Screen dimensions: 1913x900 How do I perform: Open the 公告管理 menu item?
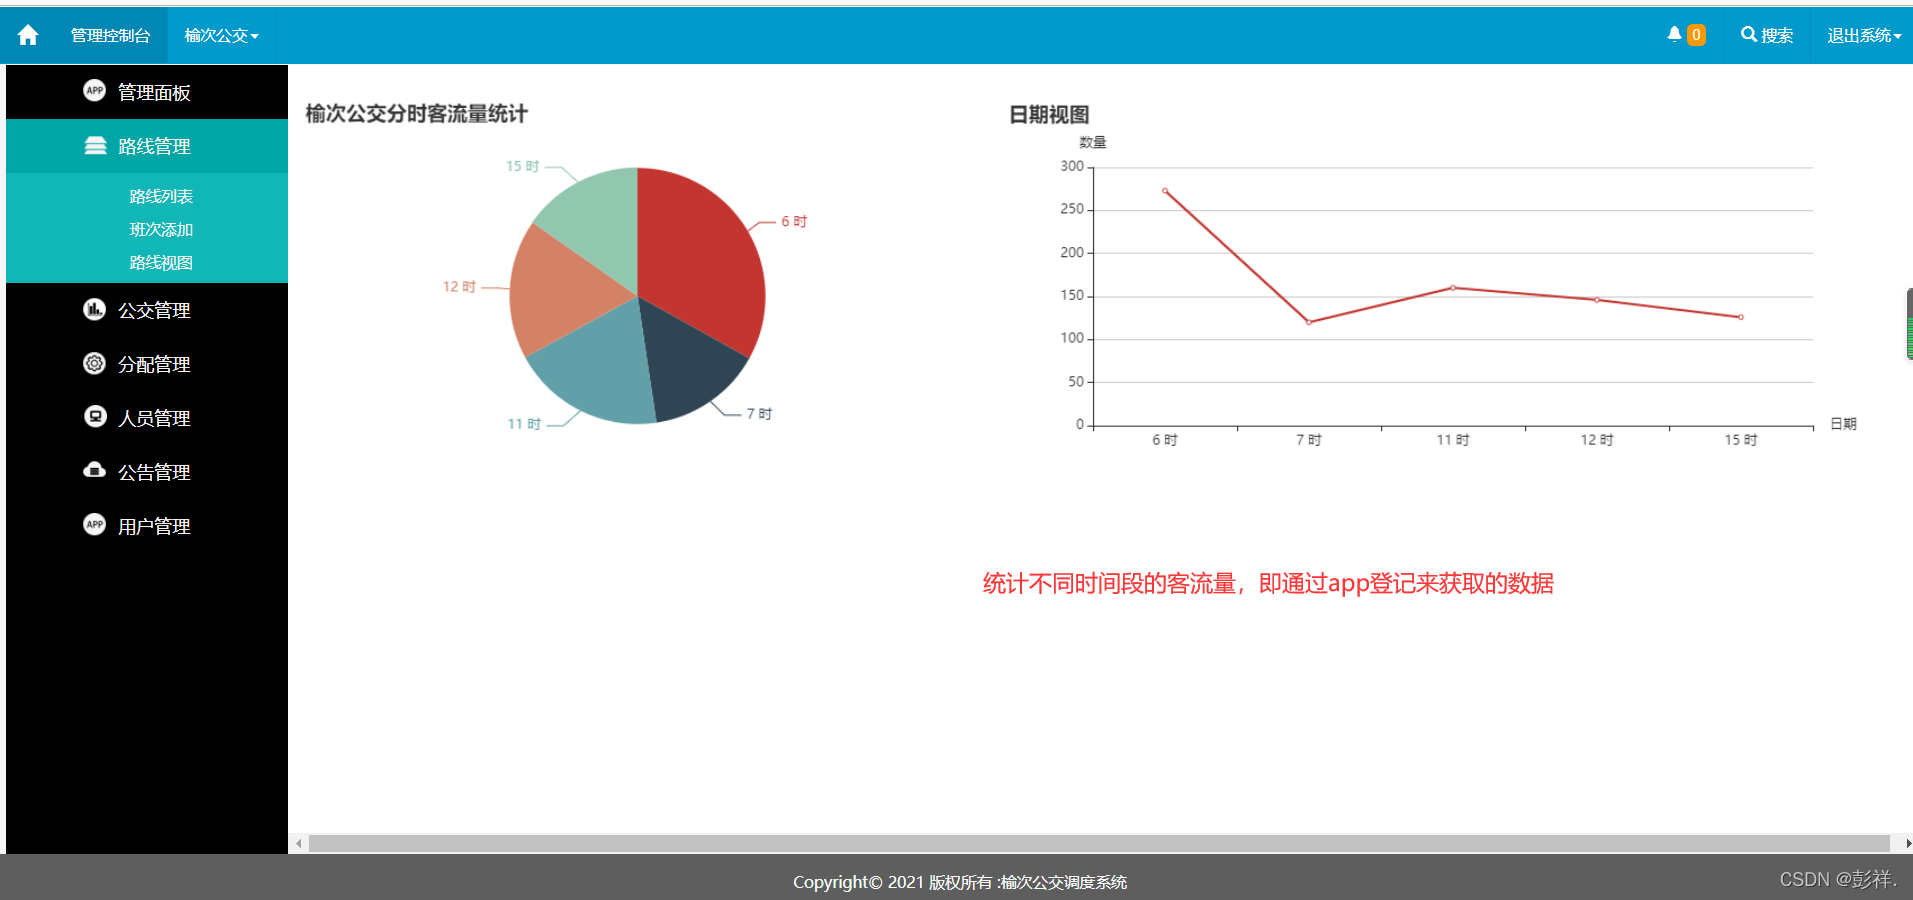[x=147, y=472]
